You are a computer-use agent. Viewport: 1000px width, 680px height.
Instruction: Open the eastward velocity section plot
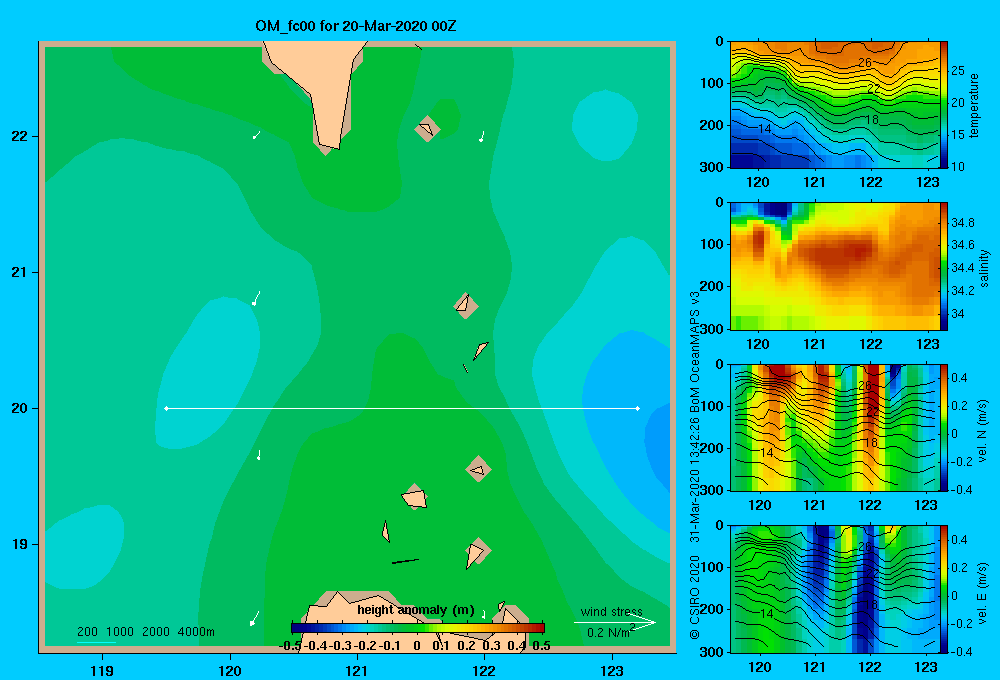click(835, 589)
